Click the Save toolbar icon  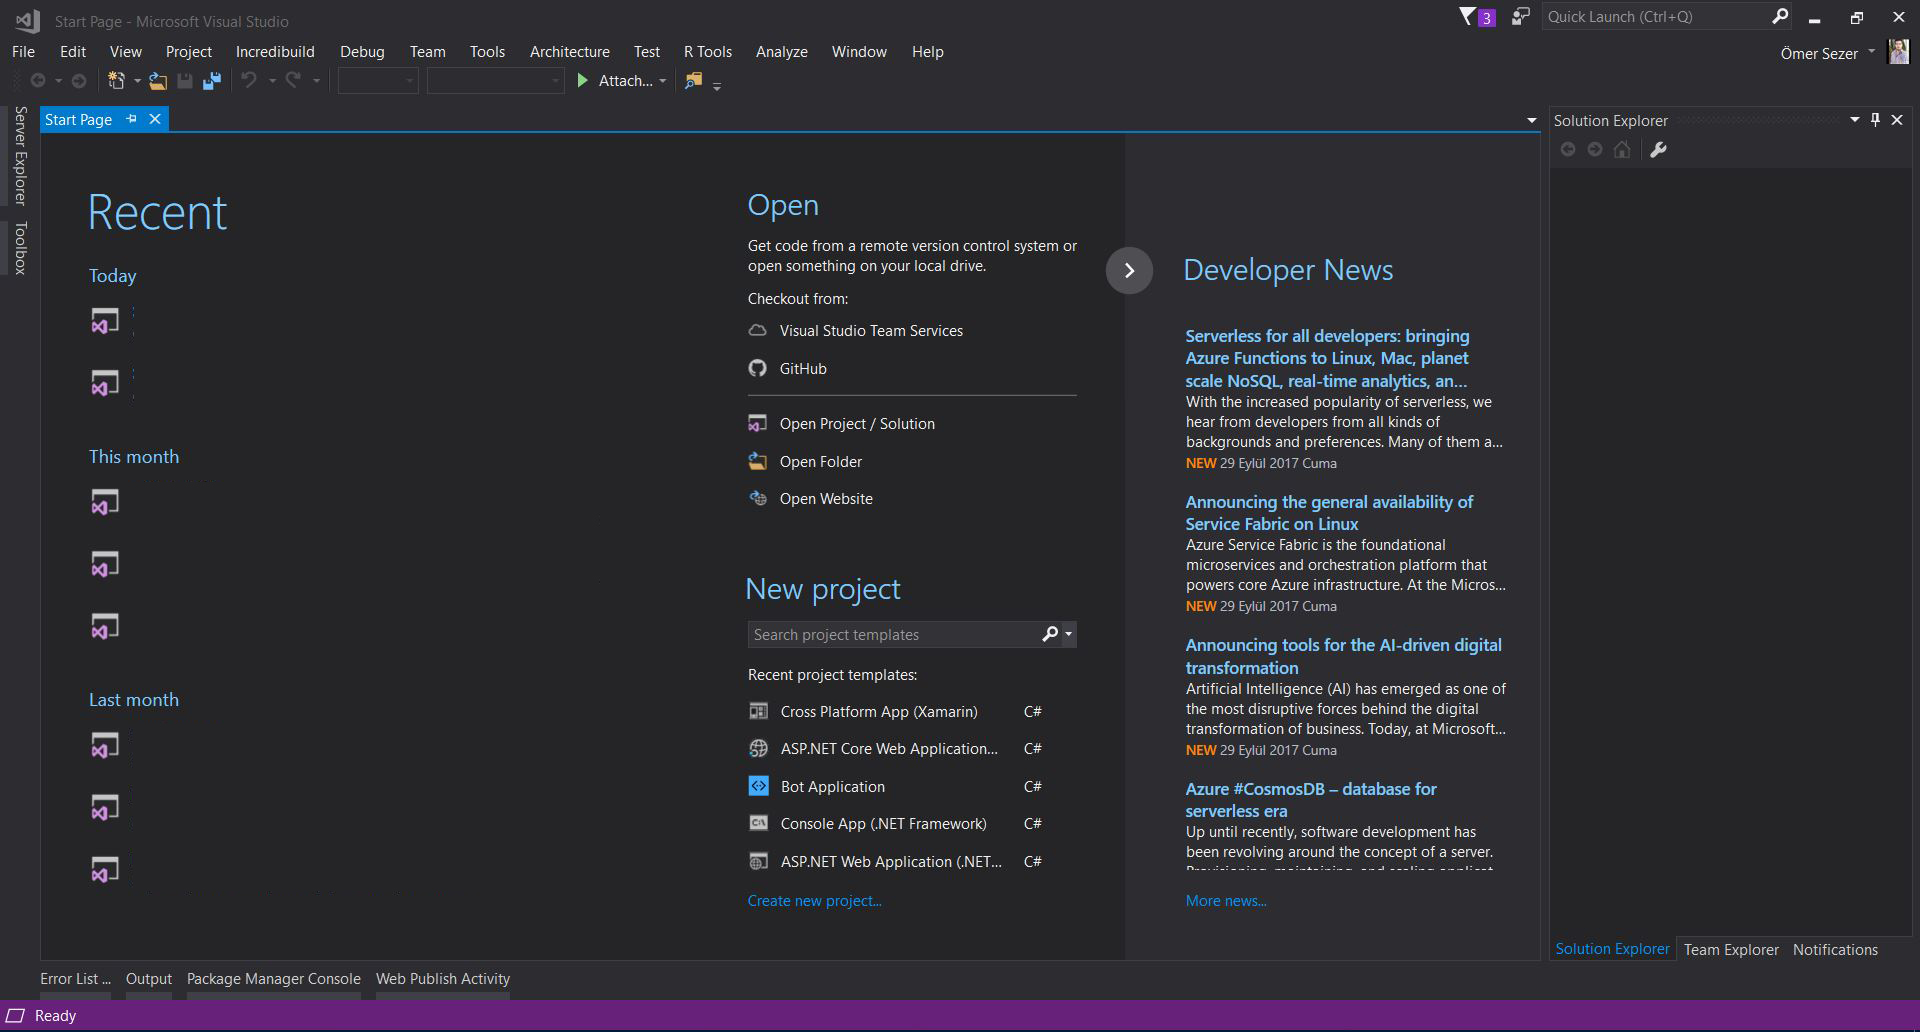185,81
